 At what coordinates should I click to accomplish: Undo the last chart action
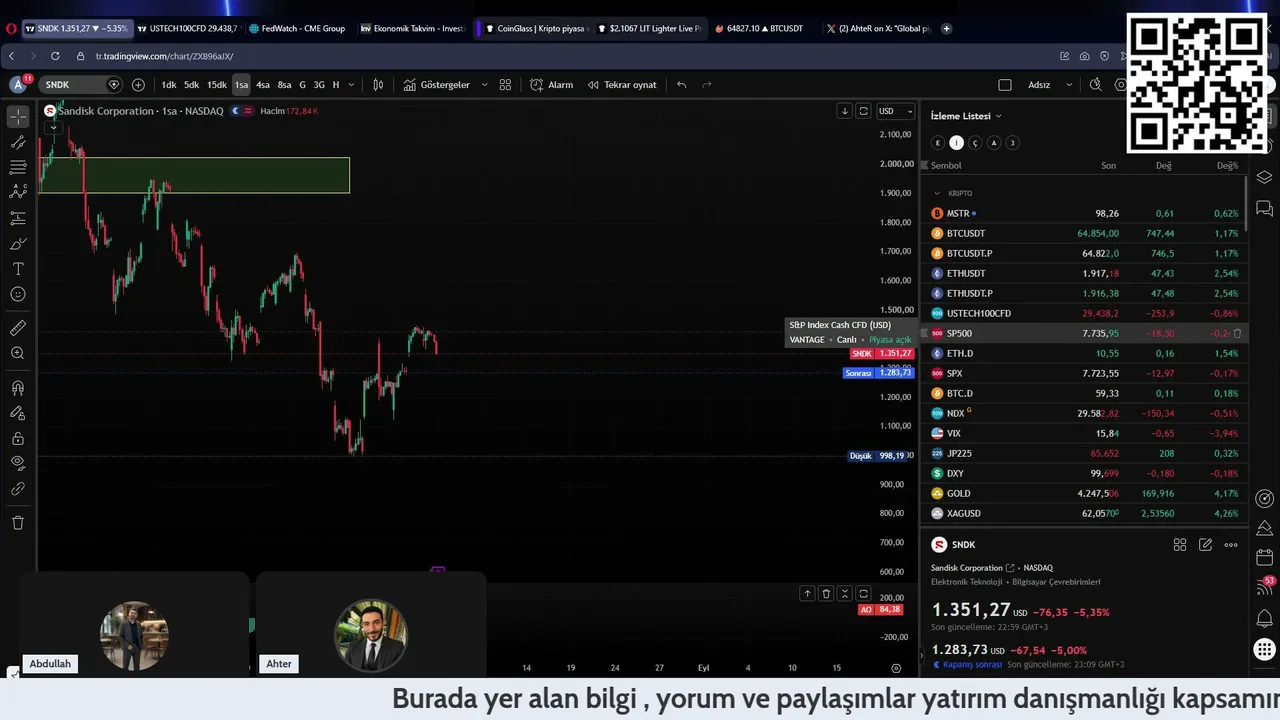pos(681,85)
